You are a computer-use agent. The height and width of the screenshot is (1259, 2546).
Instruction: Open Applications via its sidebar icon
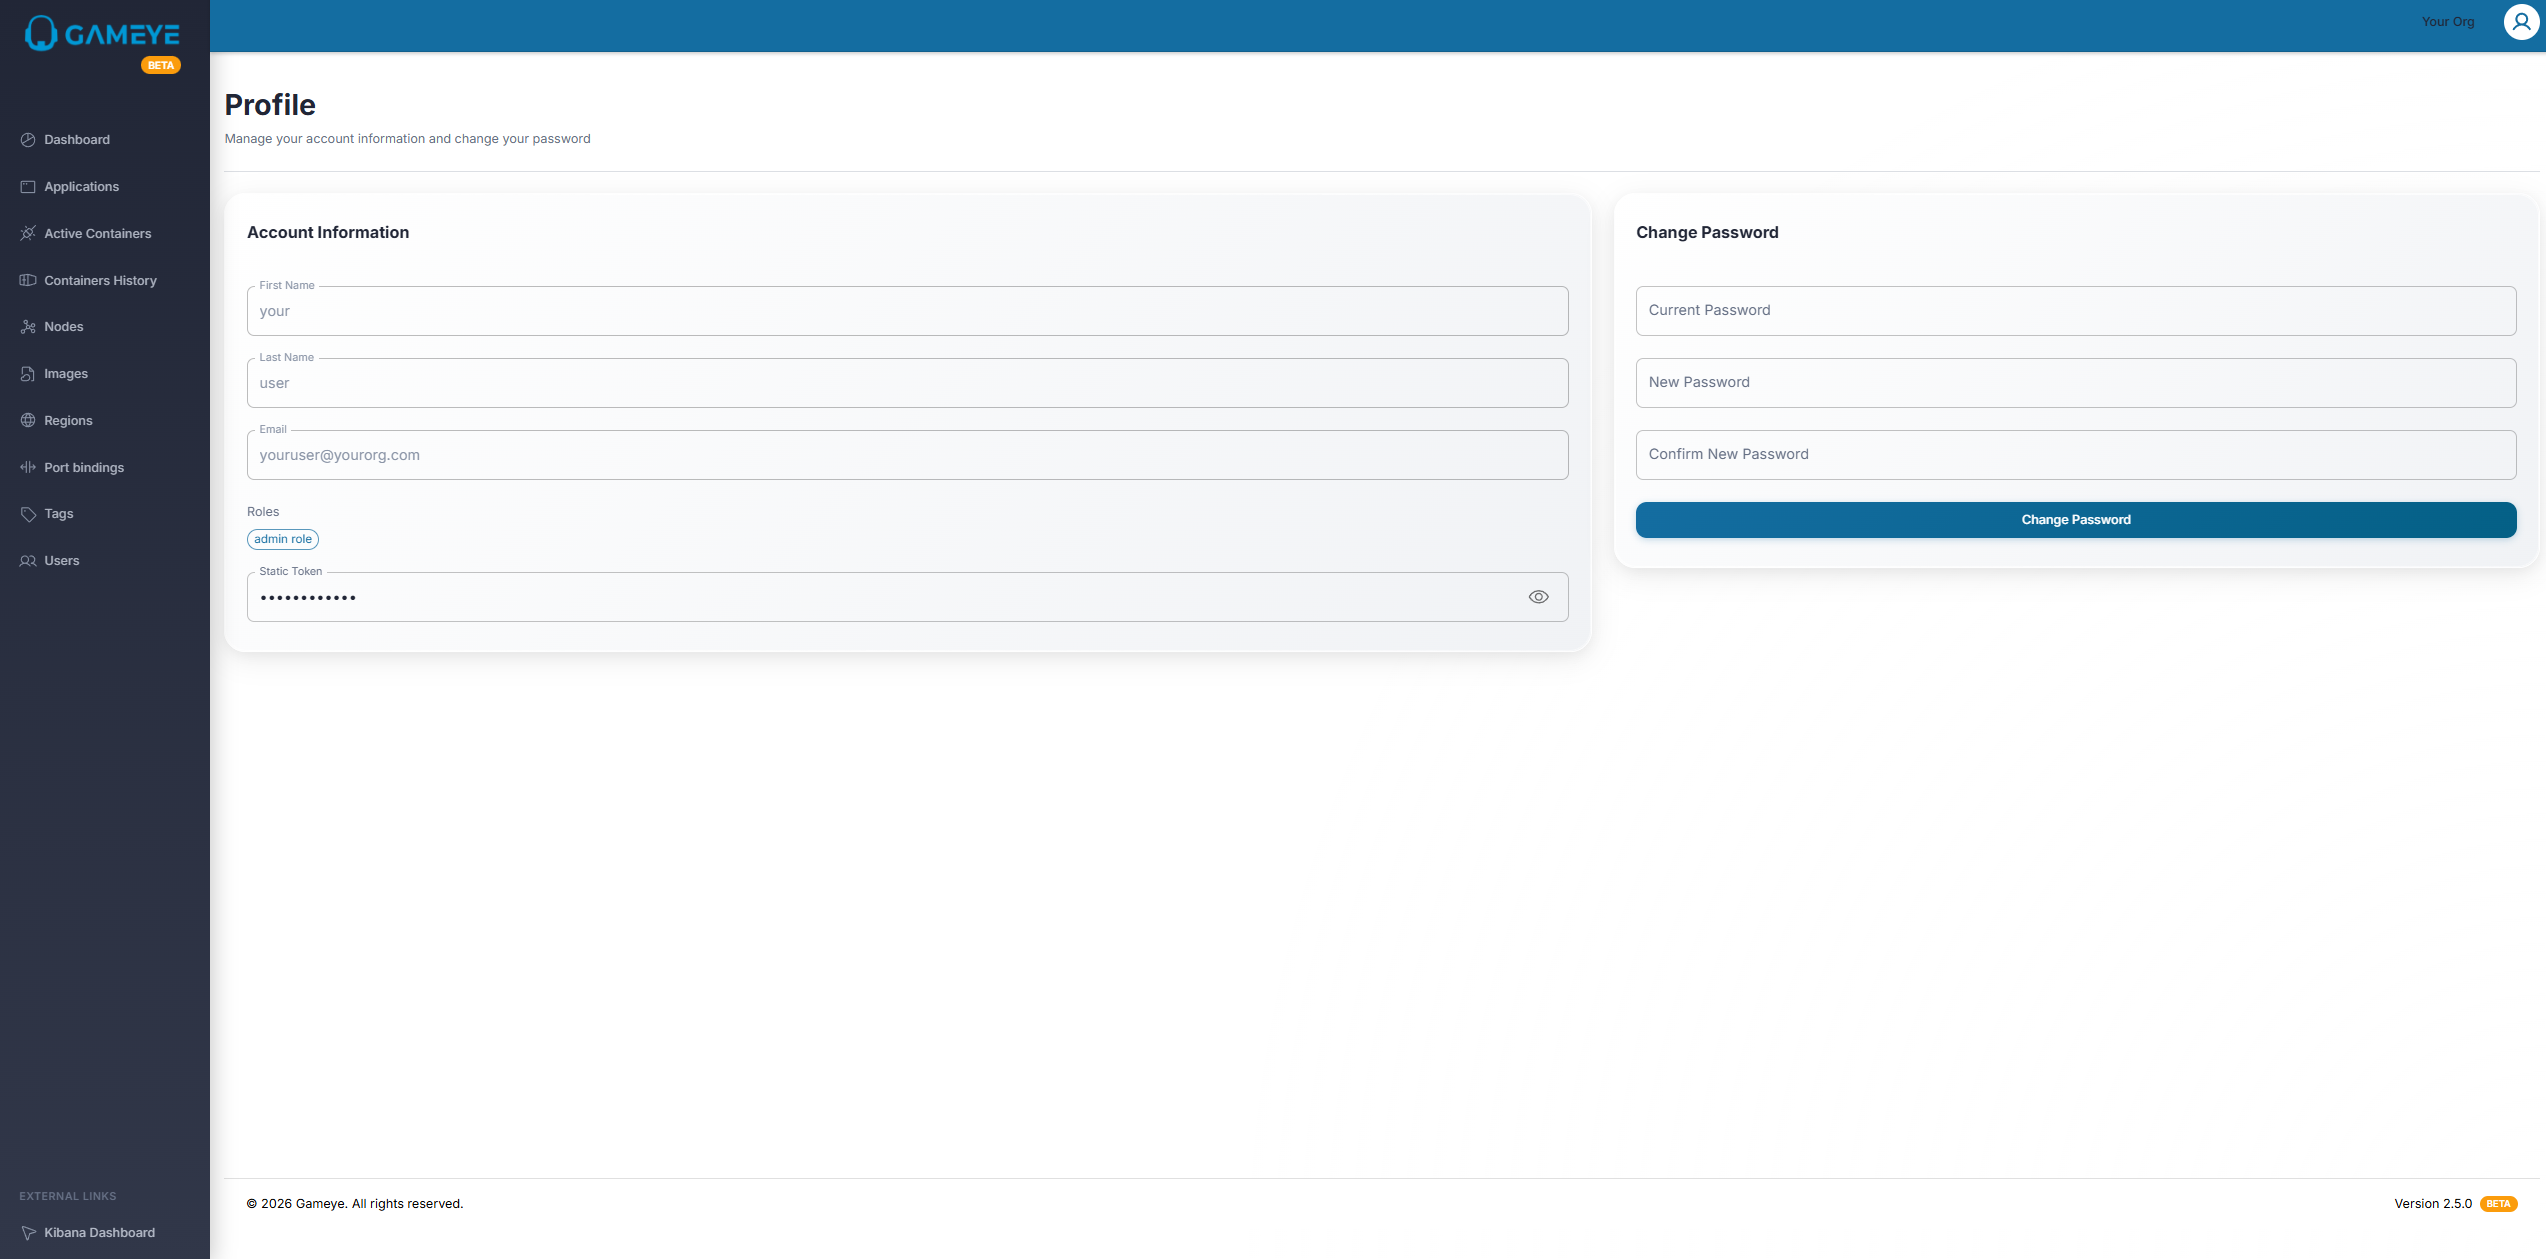[x=28, y=187]
